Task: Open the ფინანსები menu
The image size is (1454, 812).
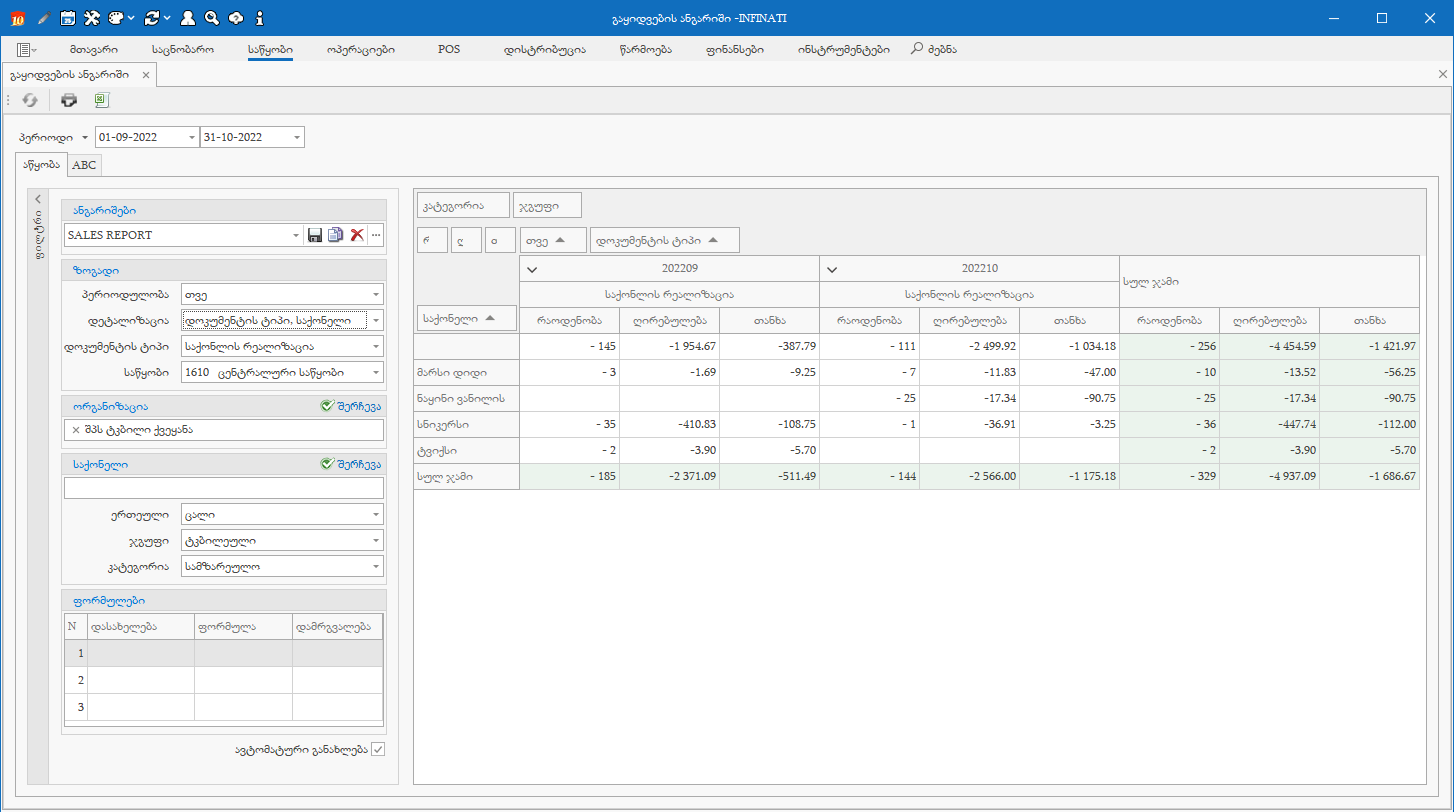Action: pyautogui.click(x=735, y=49)
